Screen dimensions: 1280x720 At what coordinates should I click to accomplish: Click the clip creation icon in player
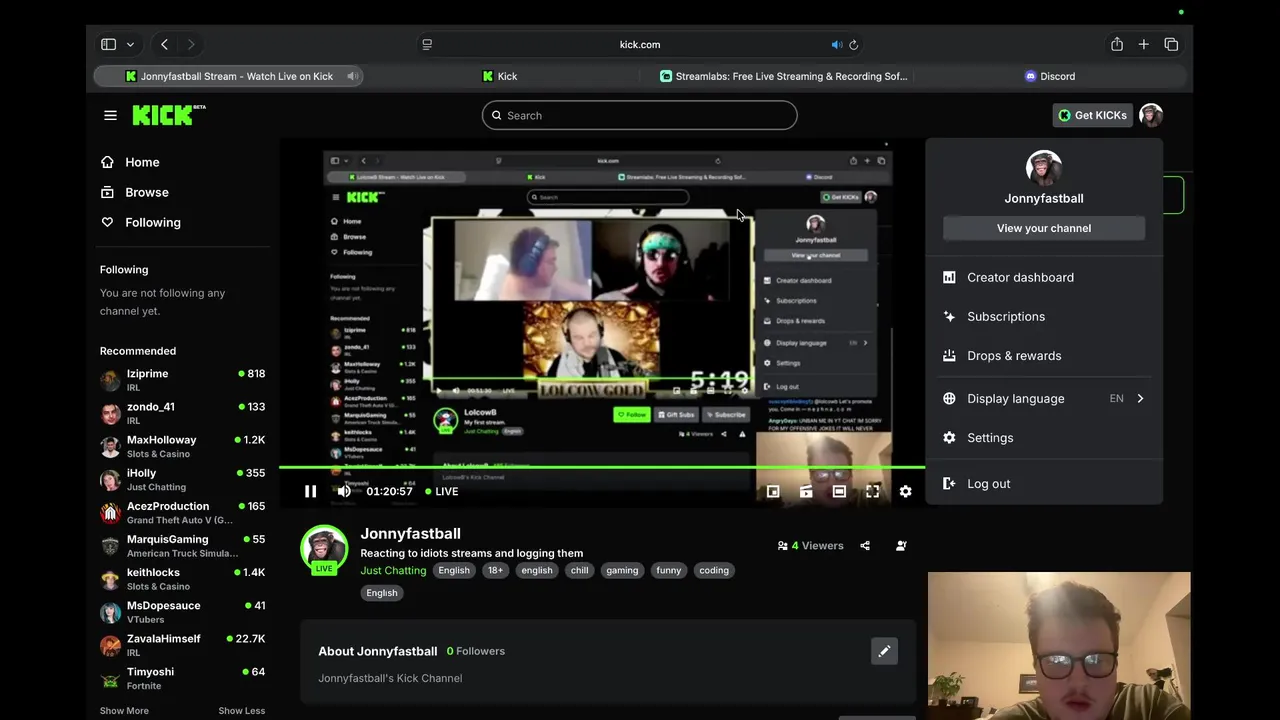(806, 491)
